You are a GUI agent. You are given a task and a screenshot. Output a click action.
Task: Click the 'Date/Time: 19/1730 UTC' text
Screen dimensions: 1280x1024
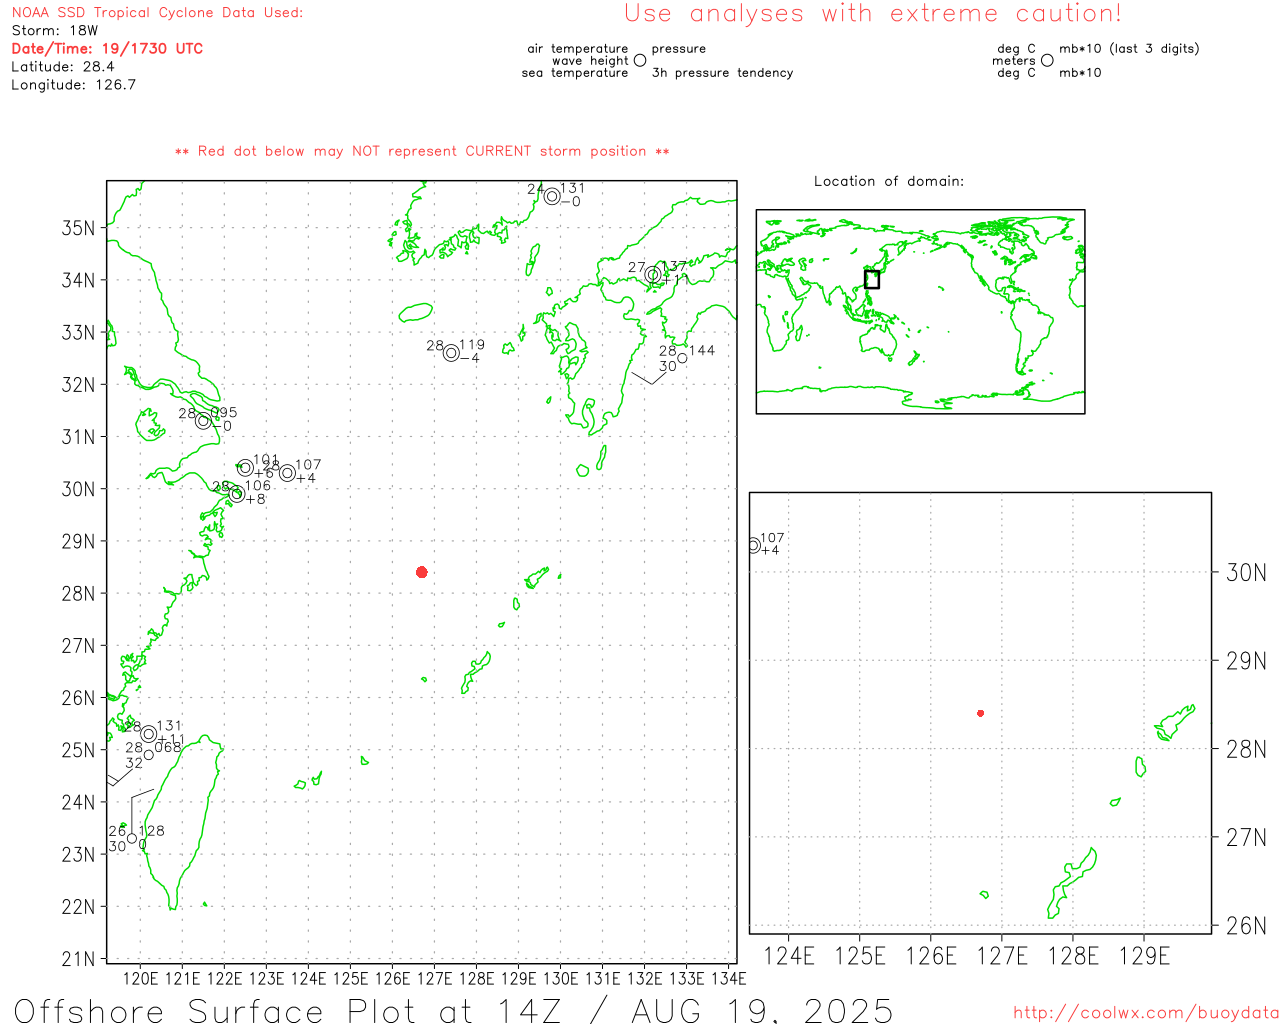click(x=107, y=49)
